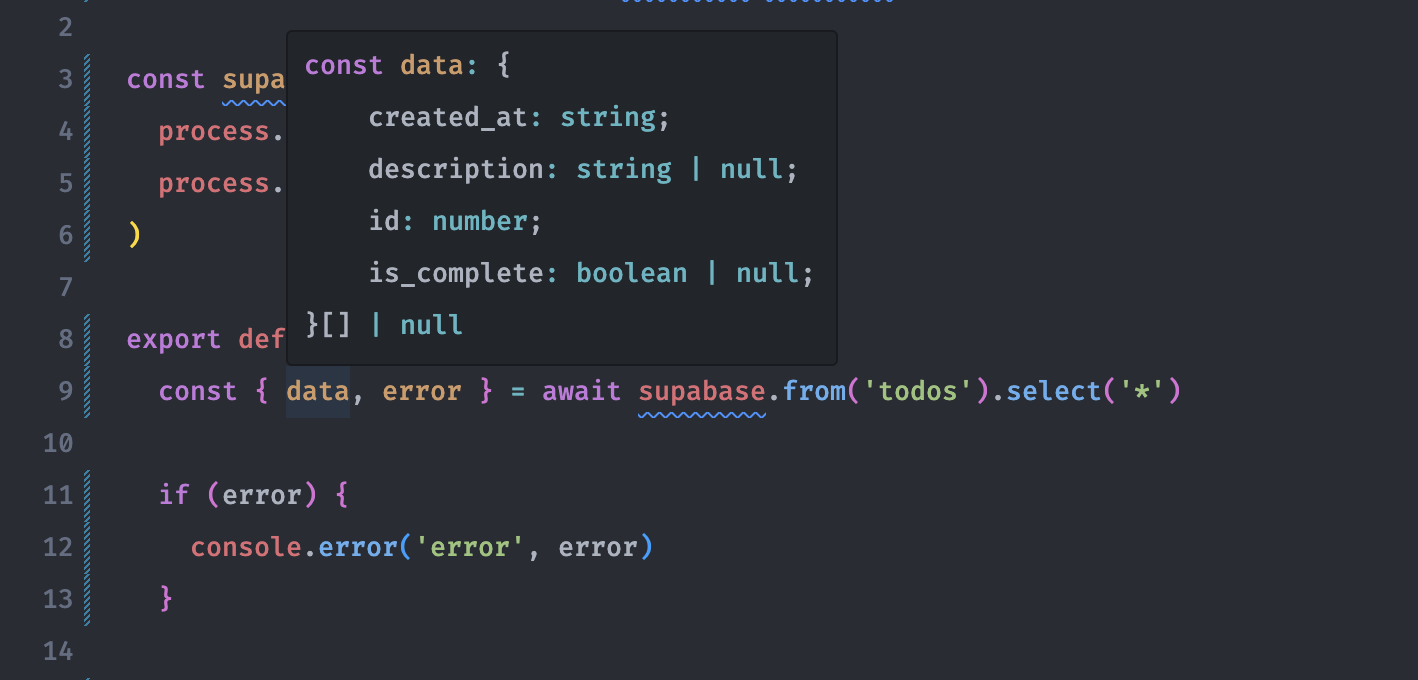
Task: Click the closing parenthesis on line 6
Action: 134,235
